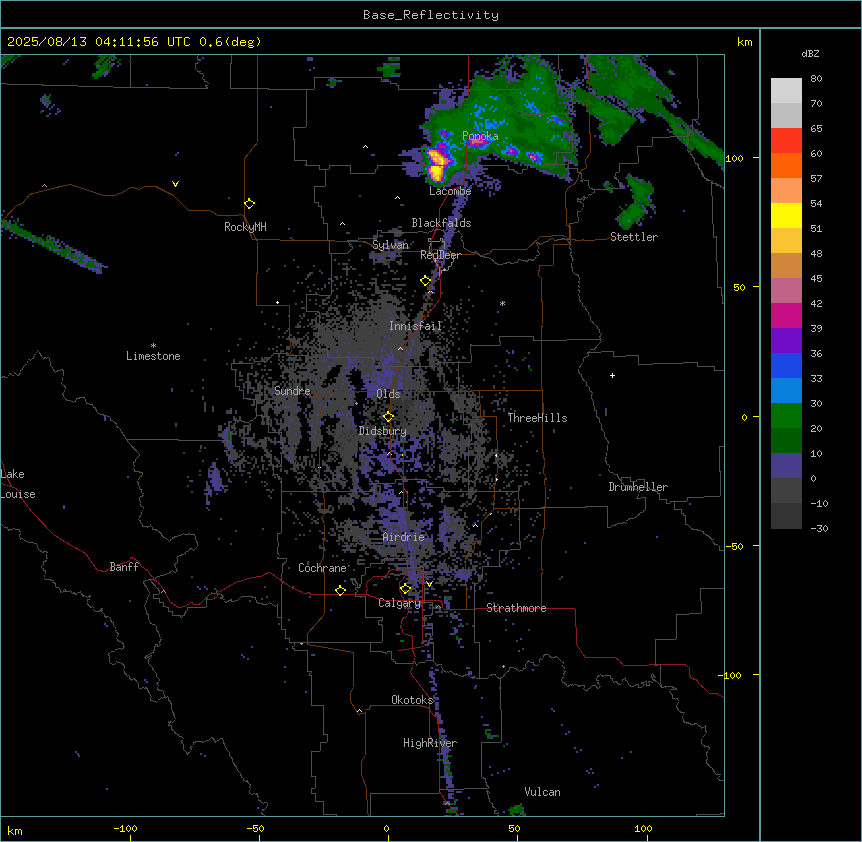The height and width of the screenshot is (842, 862).
Task: Click the white caret marker southwest of Lacombe
Action: click(x=397, y=198)
